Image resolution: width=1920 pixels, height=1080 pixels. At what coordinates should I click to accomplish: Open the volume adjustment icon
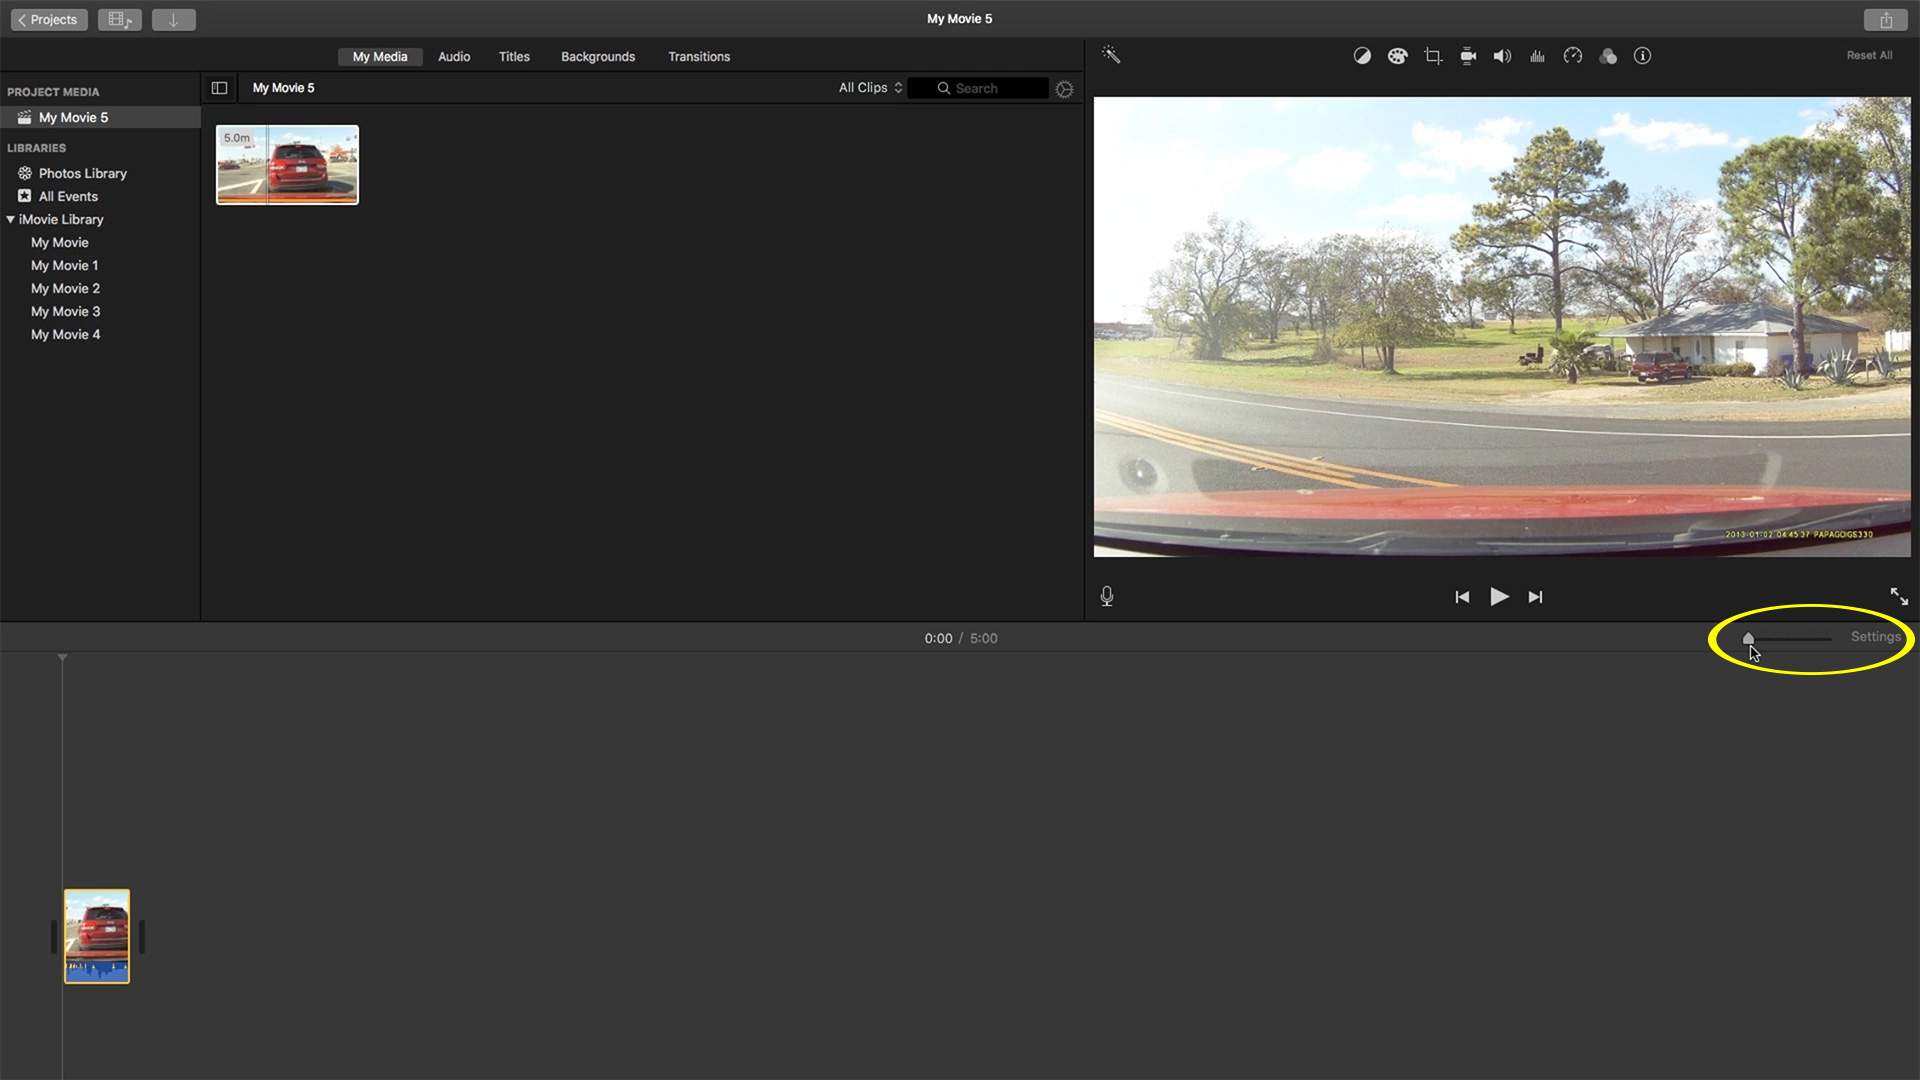coord(1502,56)
